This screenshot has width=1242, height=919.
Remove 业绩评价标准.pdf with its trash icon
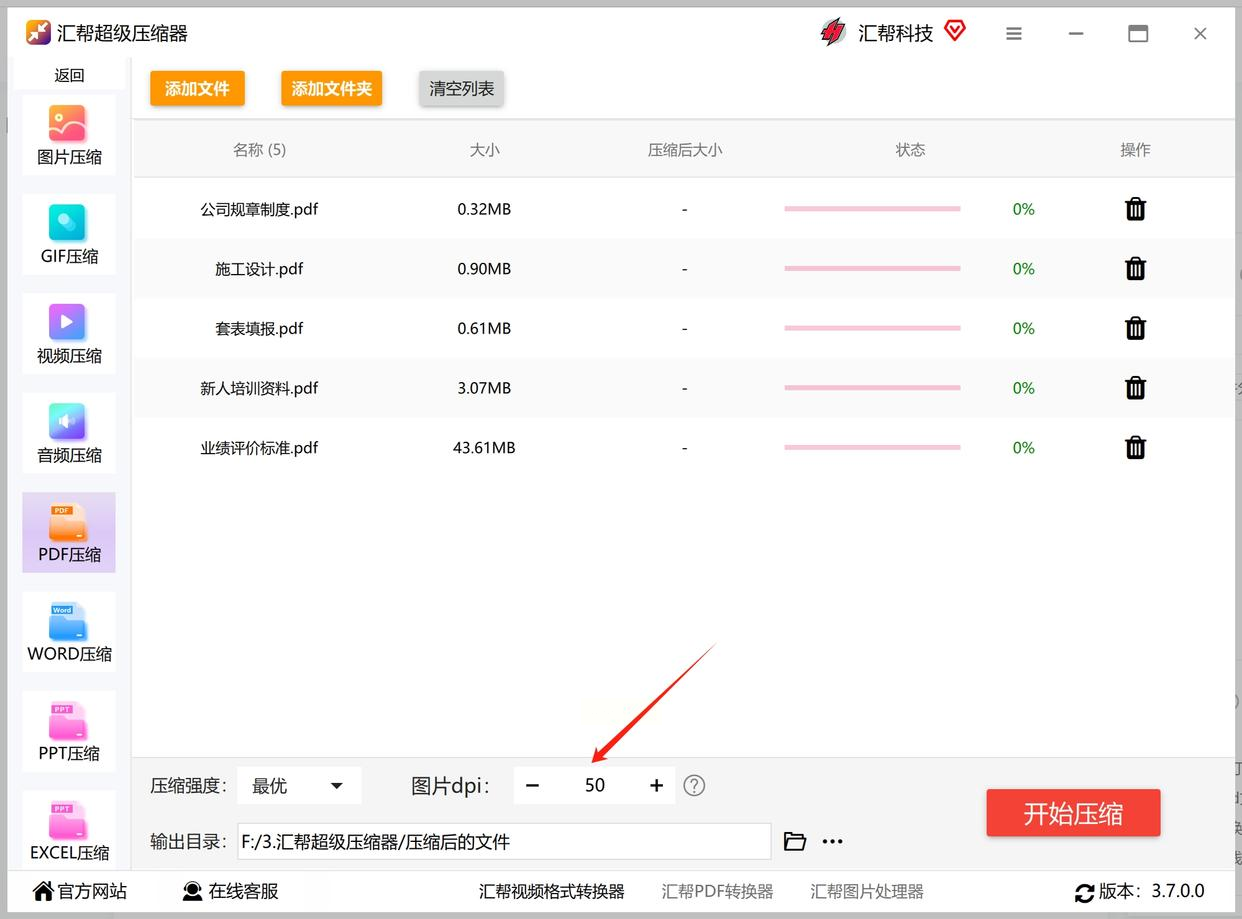[1135, 447]
